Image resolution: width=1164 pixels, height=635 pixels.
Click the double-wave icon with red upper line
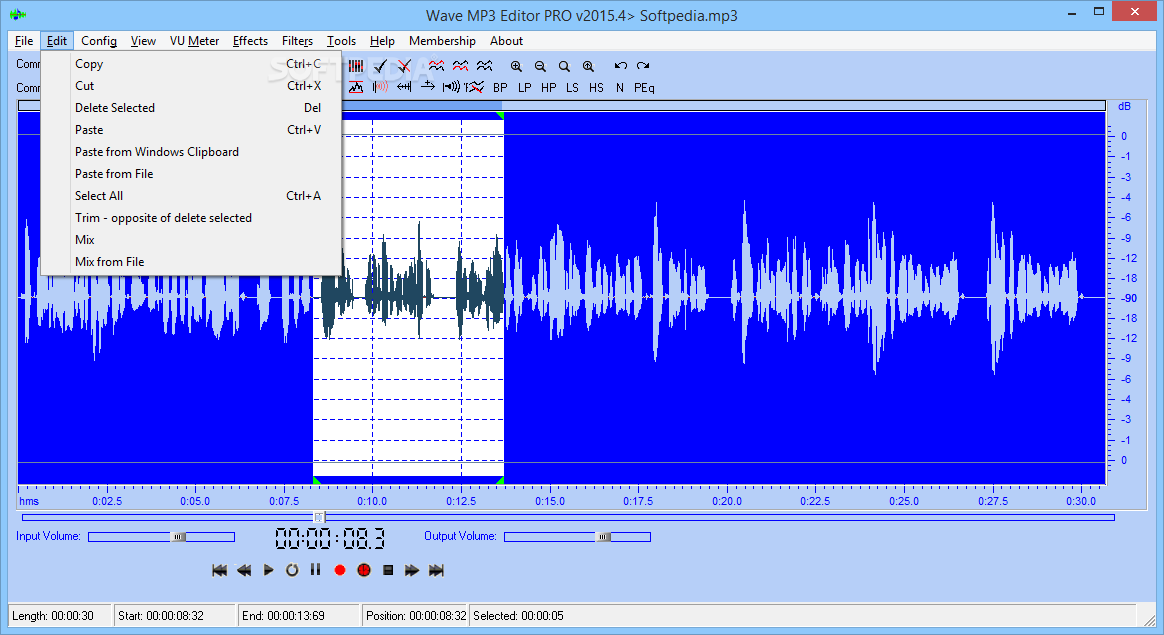(436, 66)
